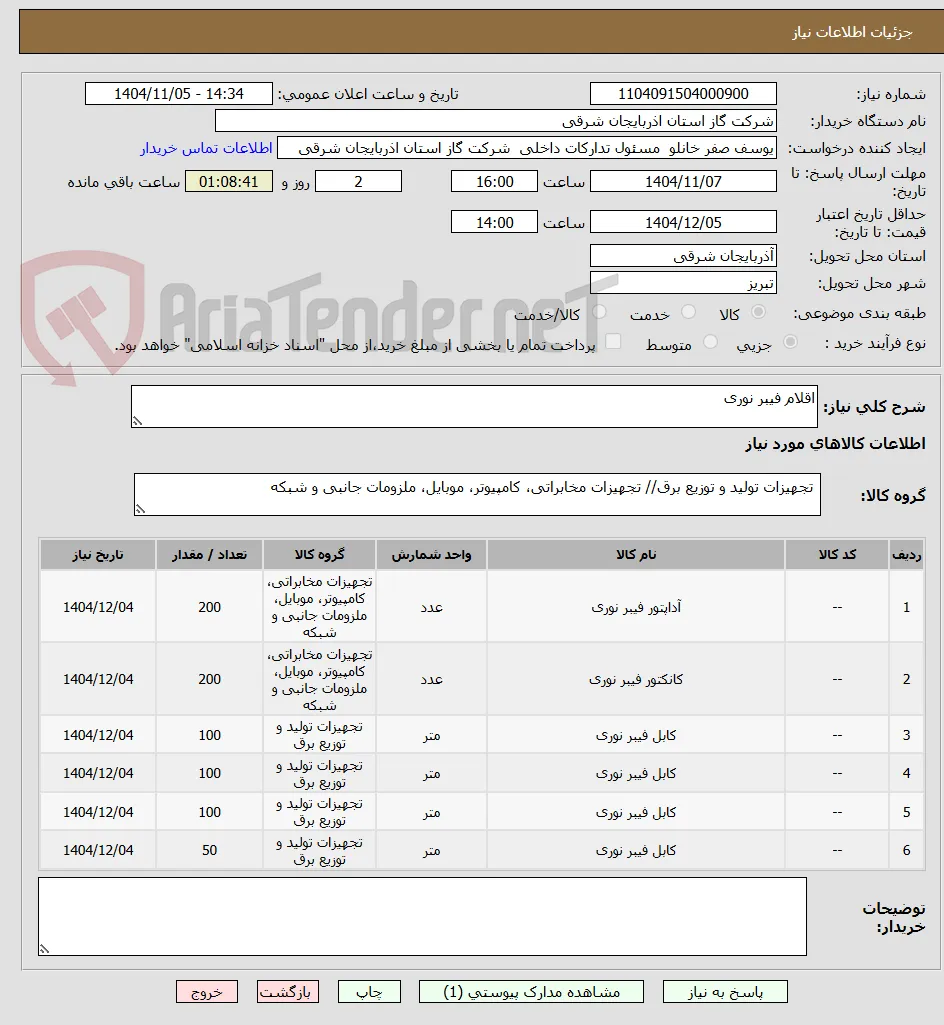Image resolution: width=944 pixels, height=1025 pixels.
Task: Click the announcement date field 1404/11/05 - 14:34
Action: [178, 93]
